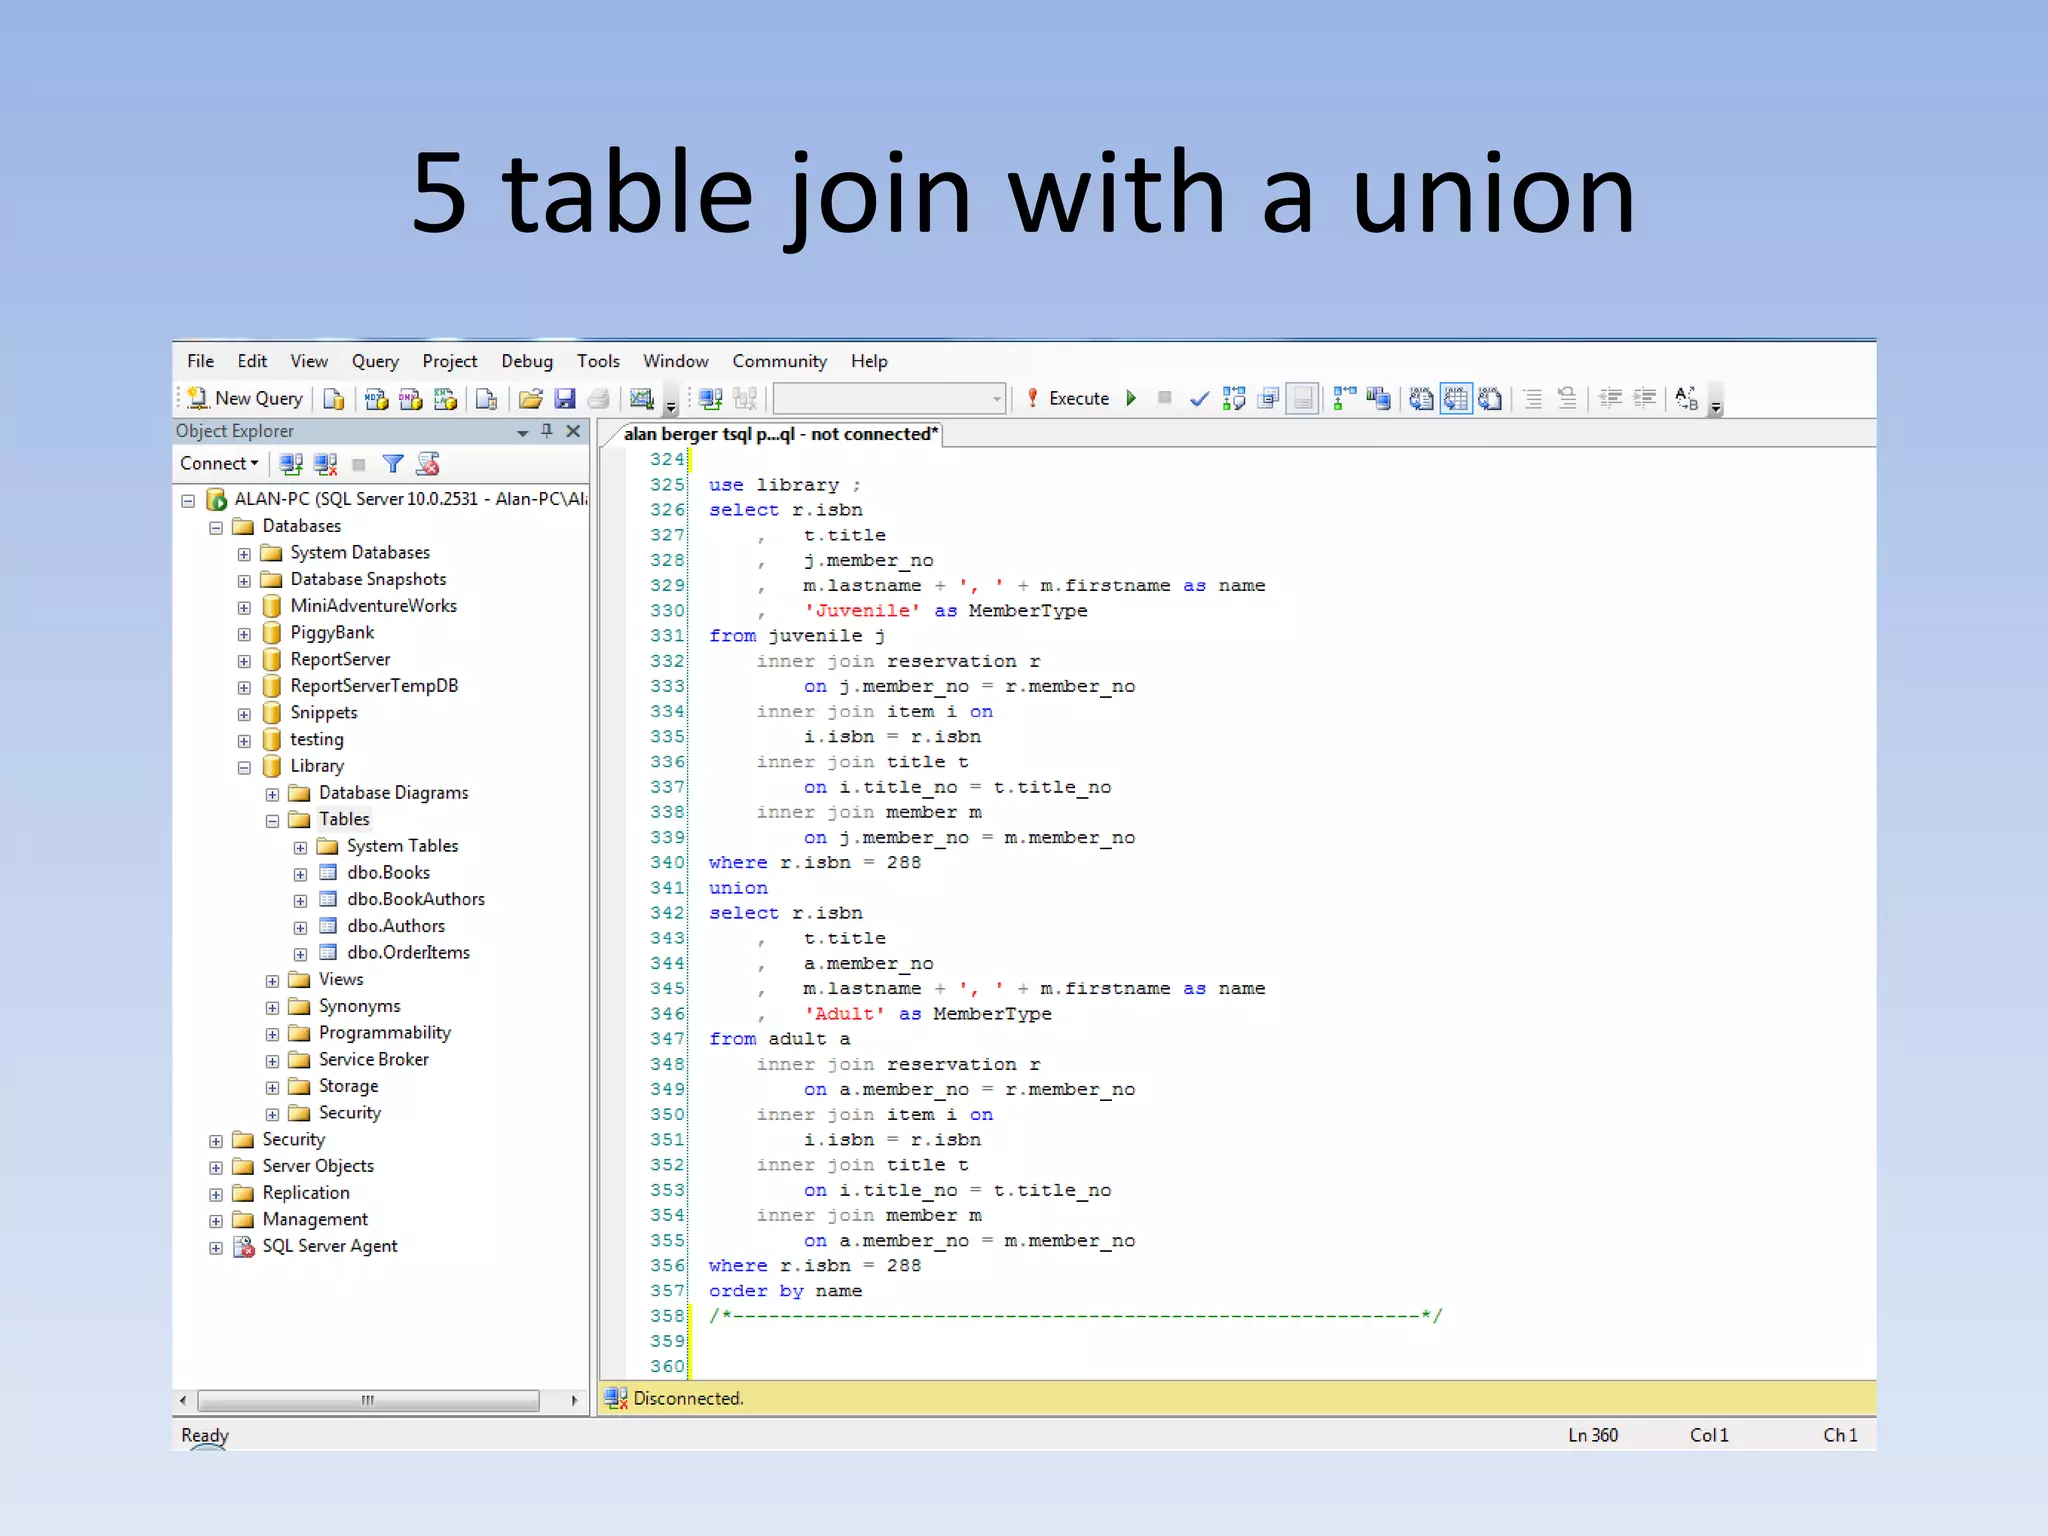Close the Object Explorer panel

coord(573,431)
